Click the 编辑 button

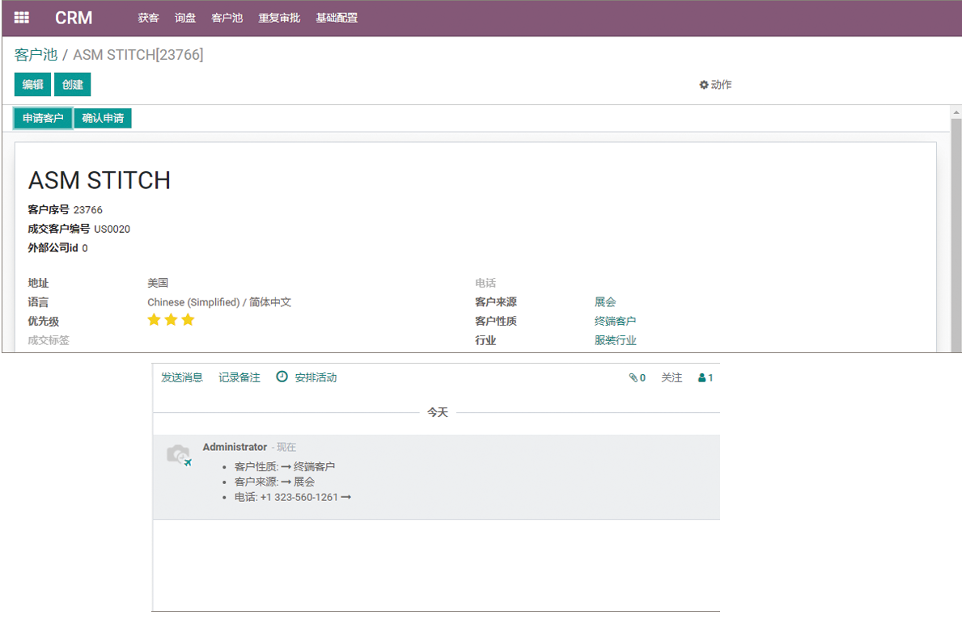click(32, 85)
